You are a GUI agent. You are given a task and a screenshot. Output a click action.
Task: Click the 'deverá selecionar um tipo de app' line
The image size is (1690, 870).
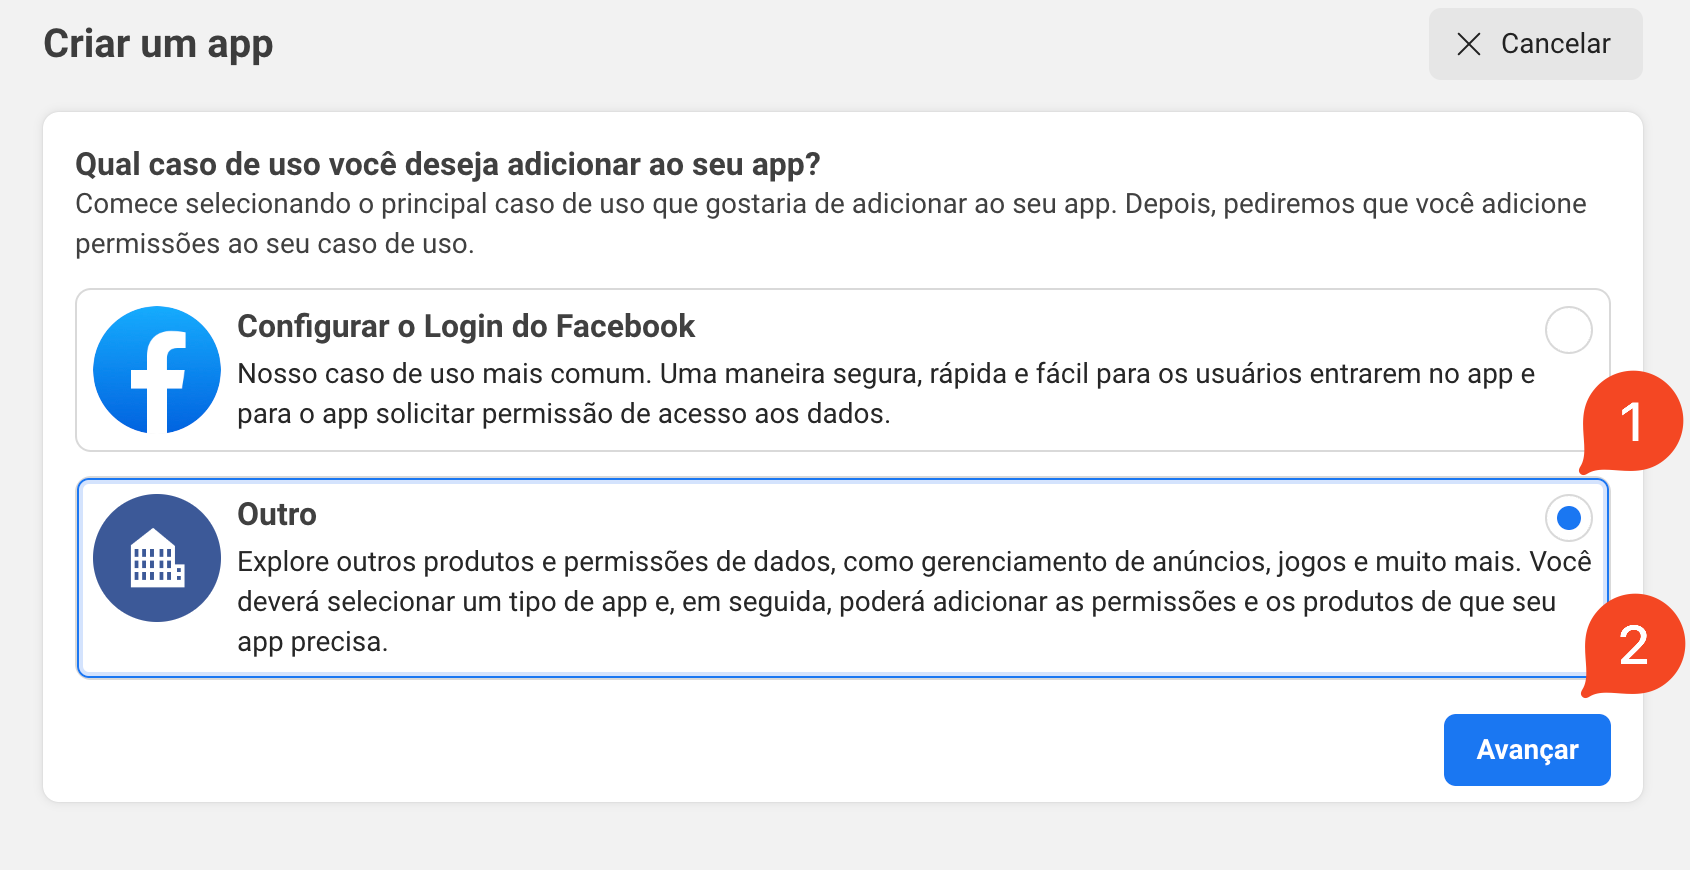895,602
